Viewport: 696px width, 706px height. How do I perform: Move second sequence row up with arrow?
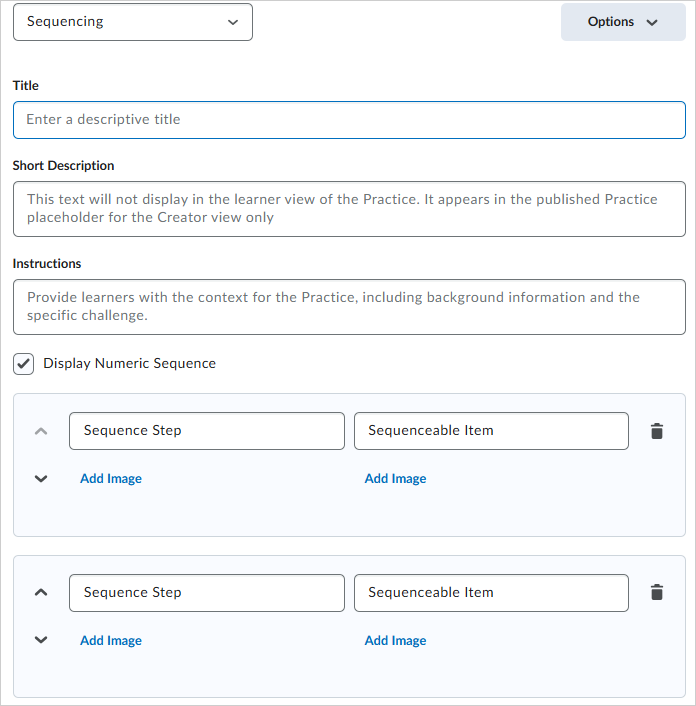(x=41, y=592)
